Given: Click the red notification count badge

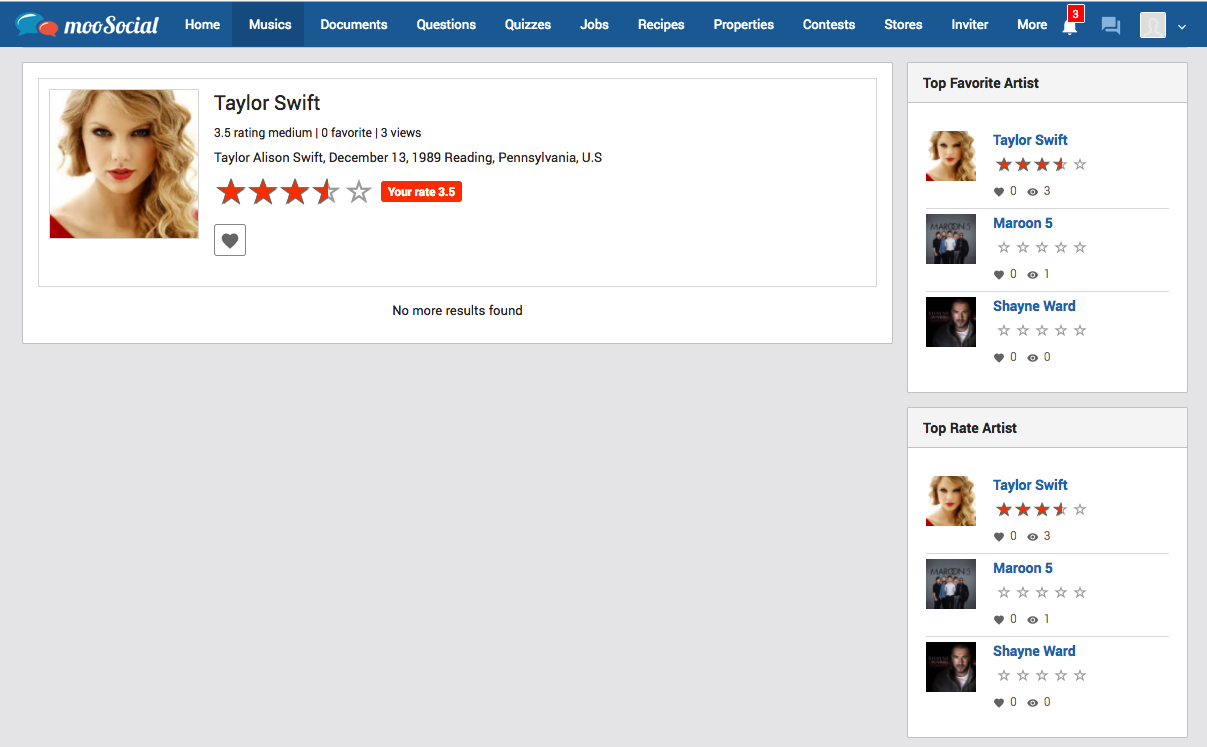Looking at the screenshot, I should click(x=1075, y=14).
